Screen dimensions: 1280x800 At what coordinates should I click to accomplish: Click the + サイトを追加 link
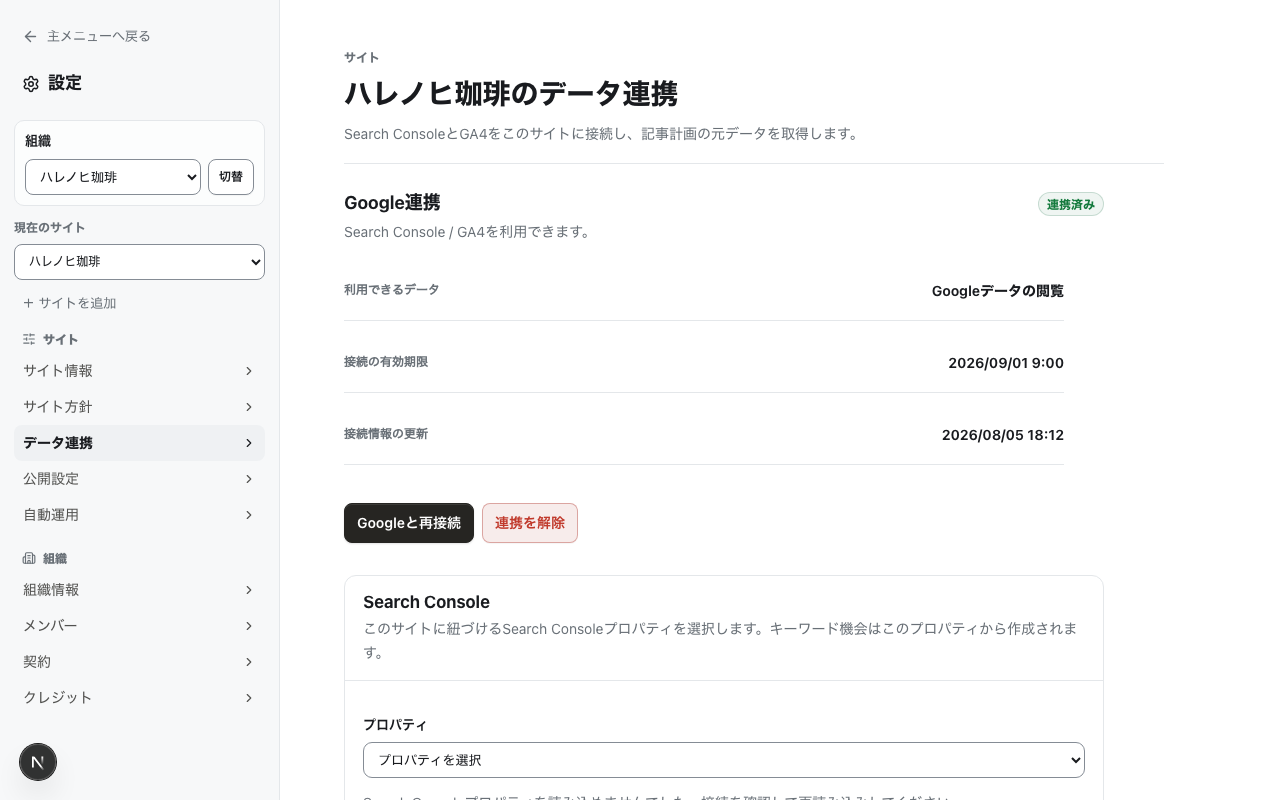70,303
